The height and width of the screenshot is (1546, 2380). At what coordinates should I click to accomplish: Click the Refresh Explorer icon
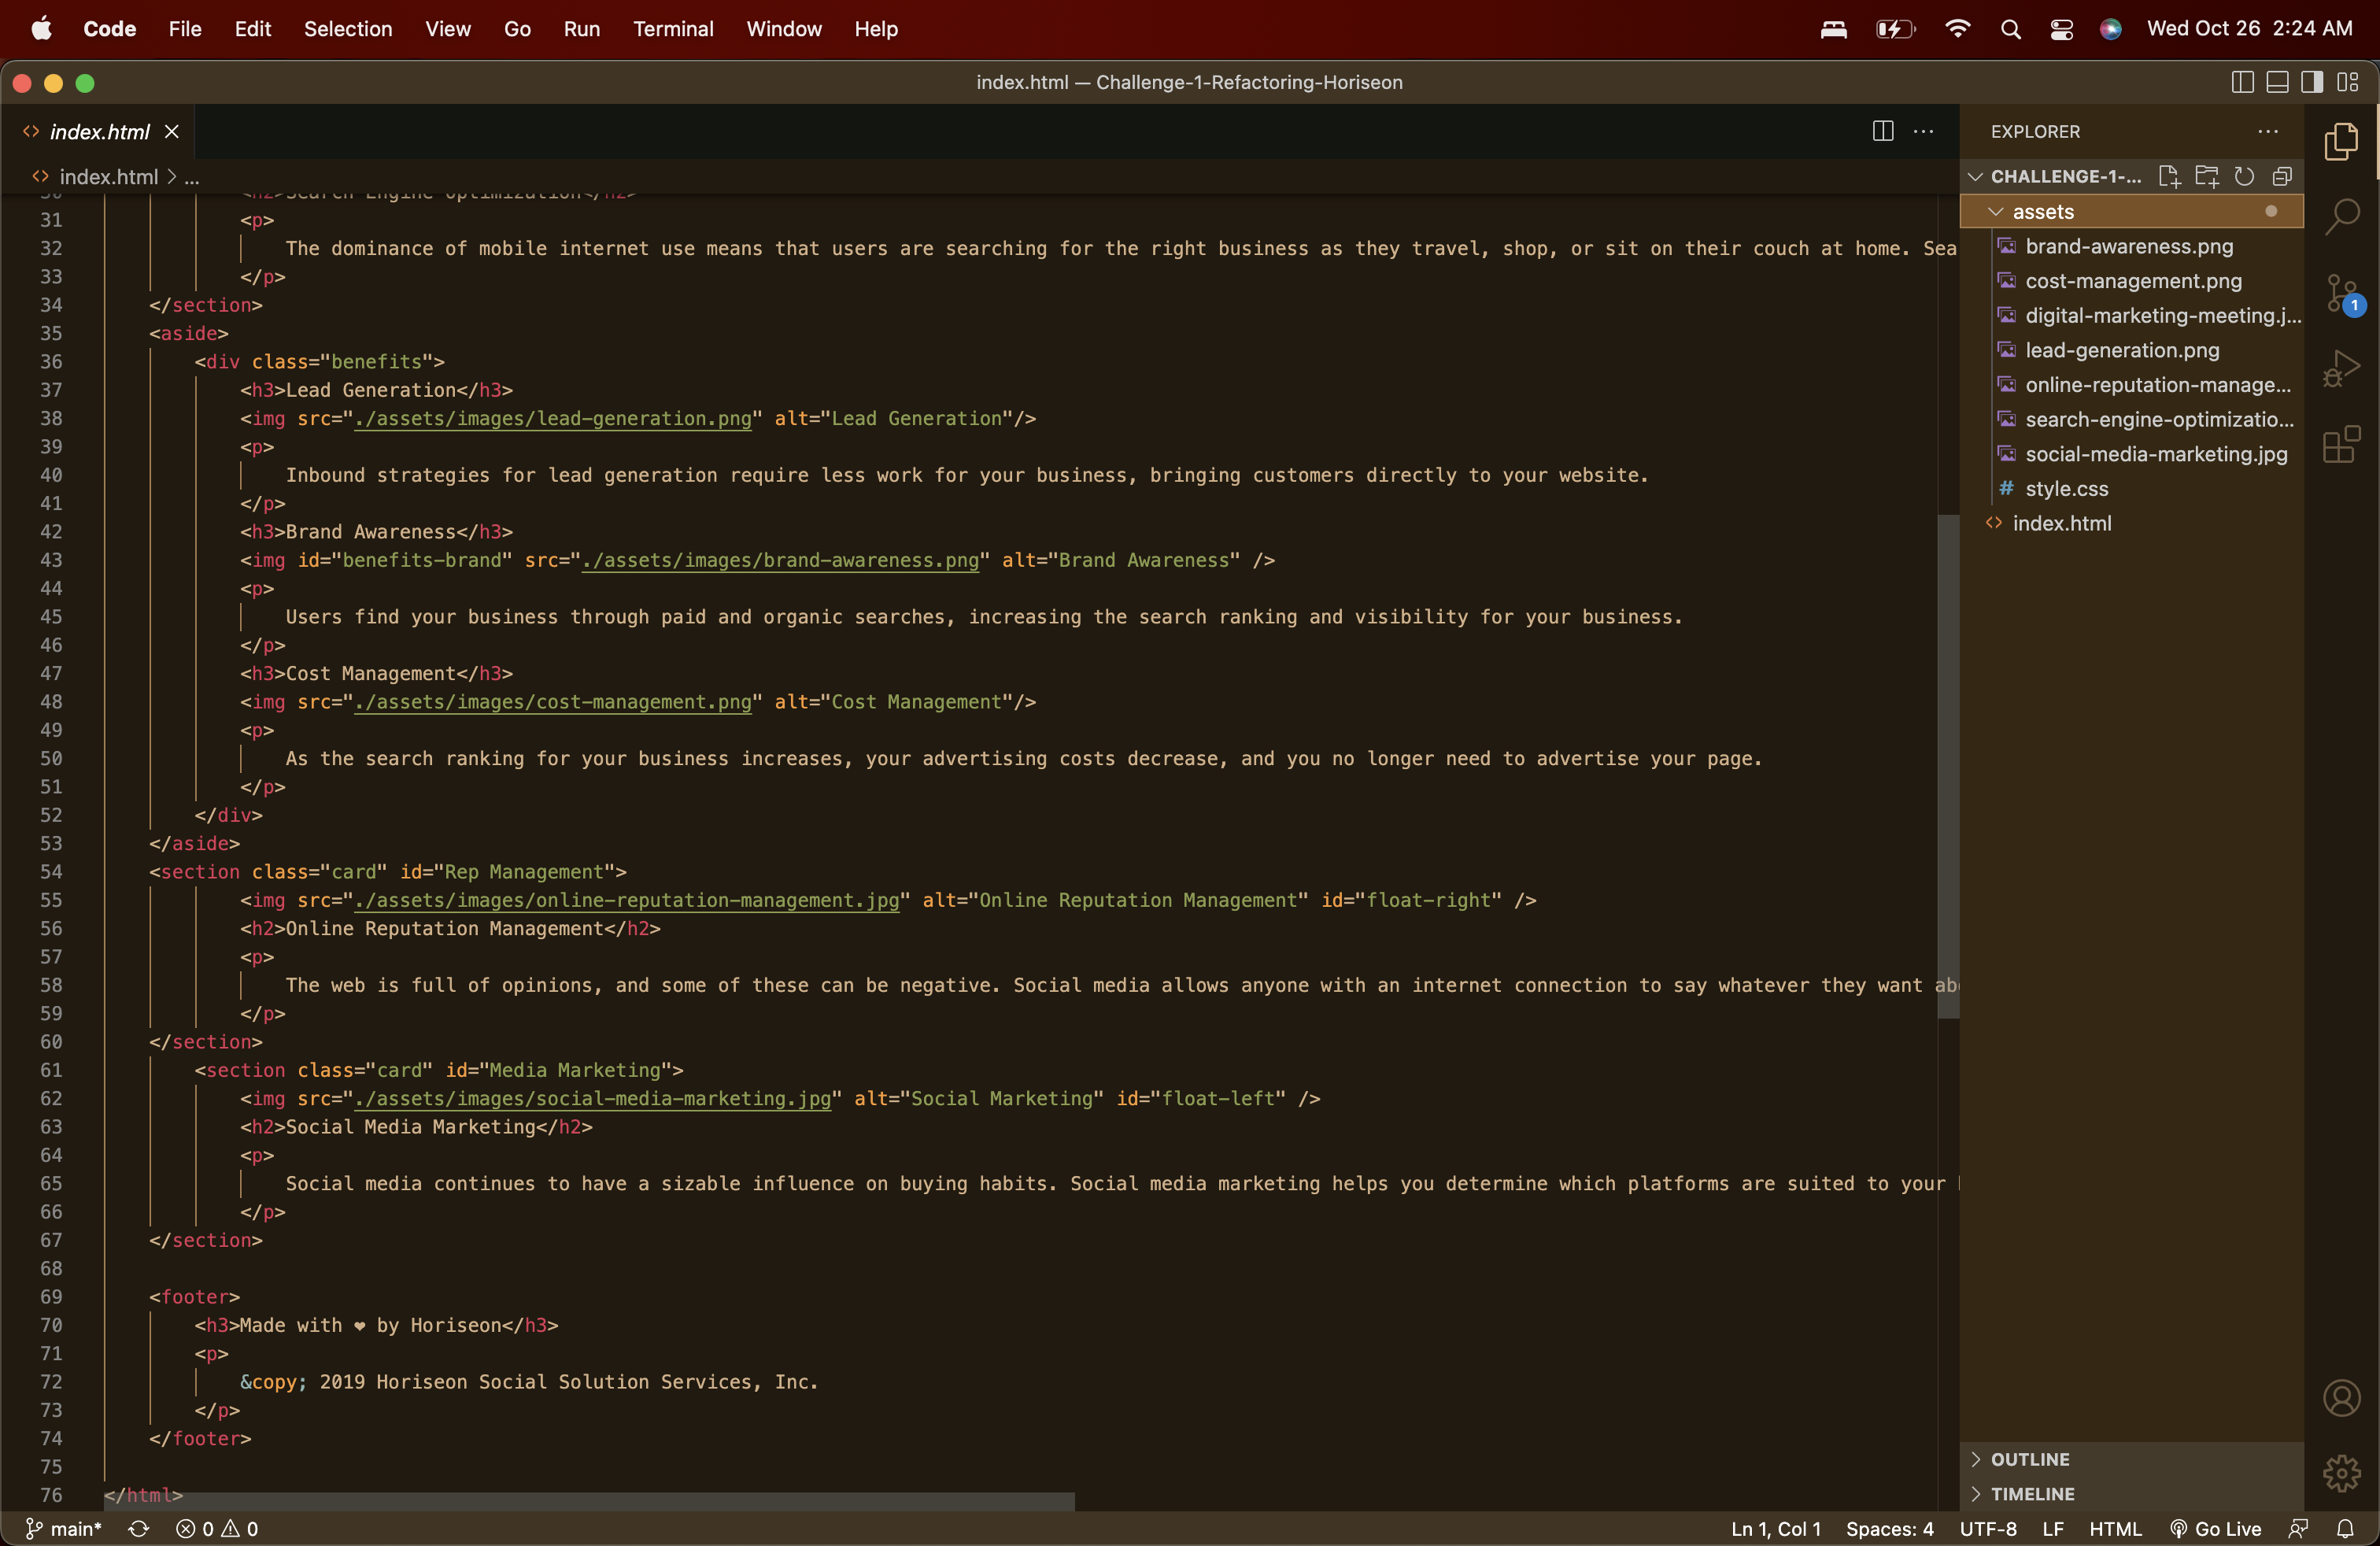(x=2244, y=177)
